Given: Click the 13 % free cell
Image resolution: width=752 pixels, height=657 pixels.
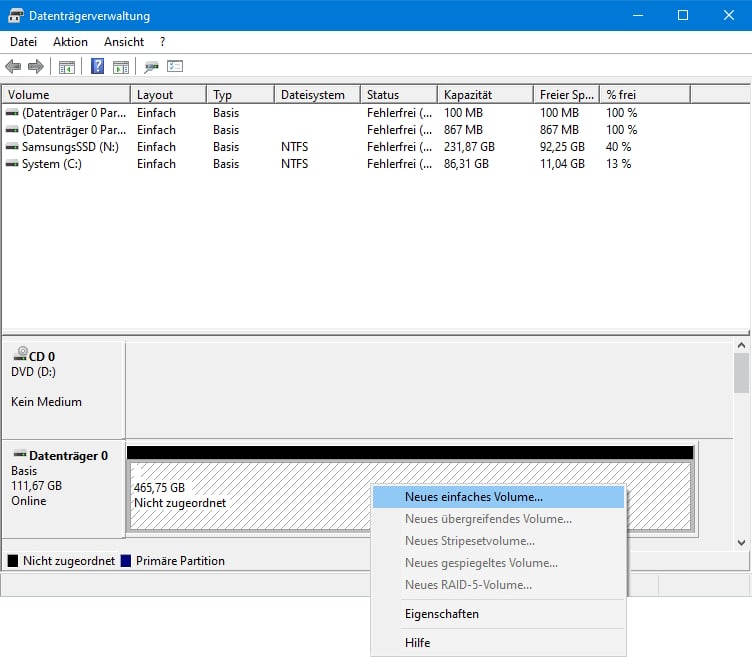Looking at the screenshot, I should pyautogui.click(x=618, y=164).
